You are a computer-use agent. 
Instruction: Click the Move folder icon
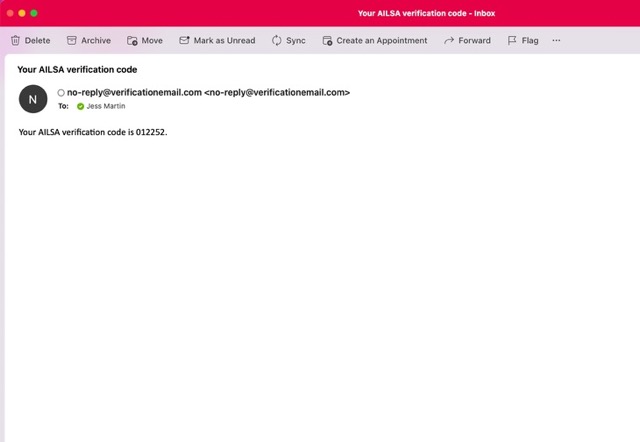coord(132,40)
